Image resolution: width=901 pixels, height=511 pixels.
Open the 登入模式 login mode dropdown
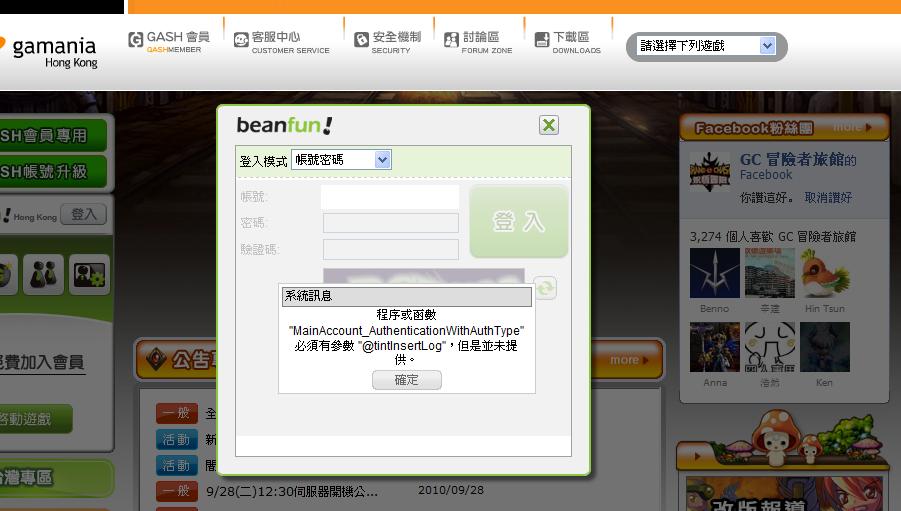(341, 160)
